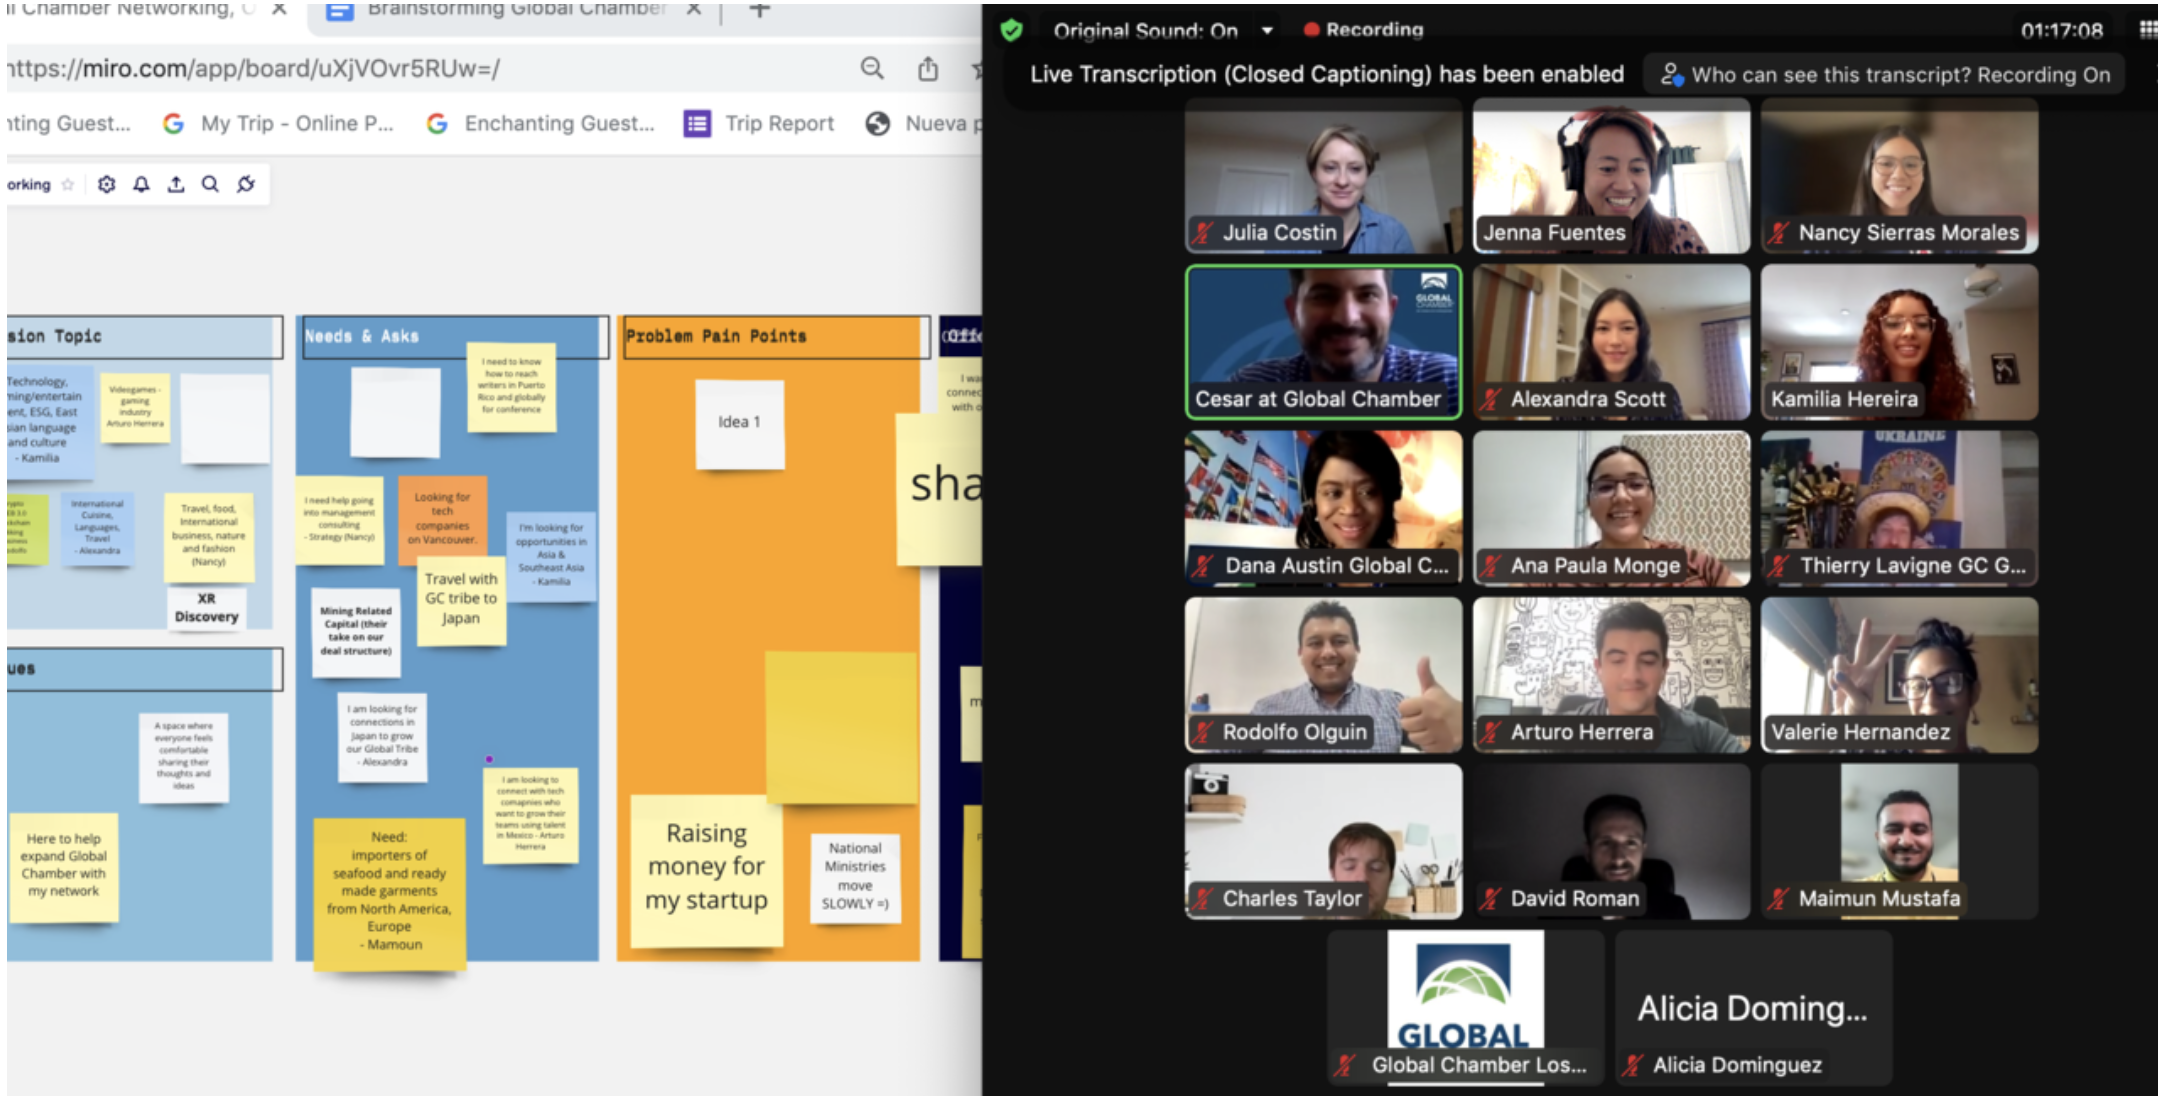
Task: Click Rodolfo Olguin's muted microphone icon
Action: click(1202, 732)
